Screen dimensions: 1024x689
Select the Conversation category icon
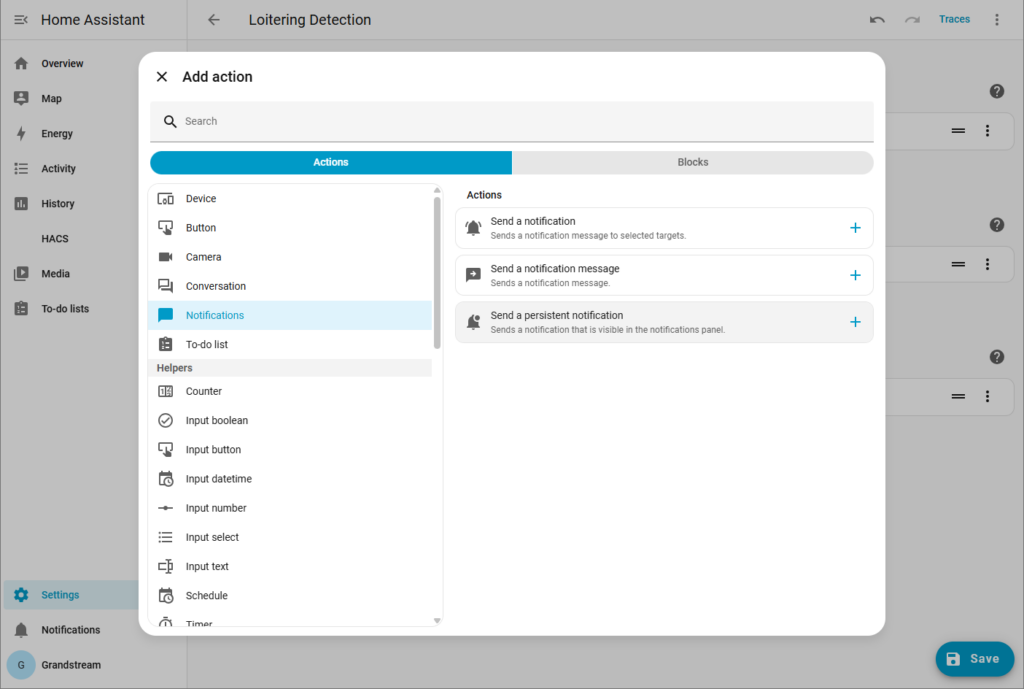pos(166,286)
